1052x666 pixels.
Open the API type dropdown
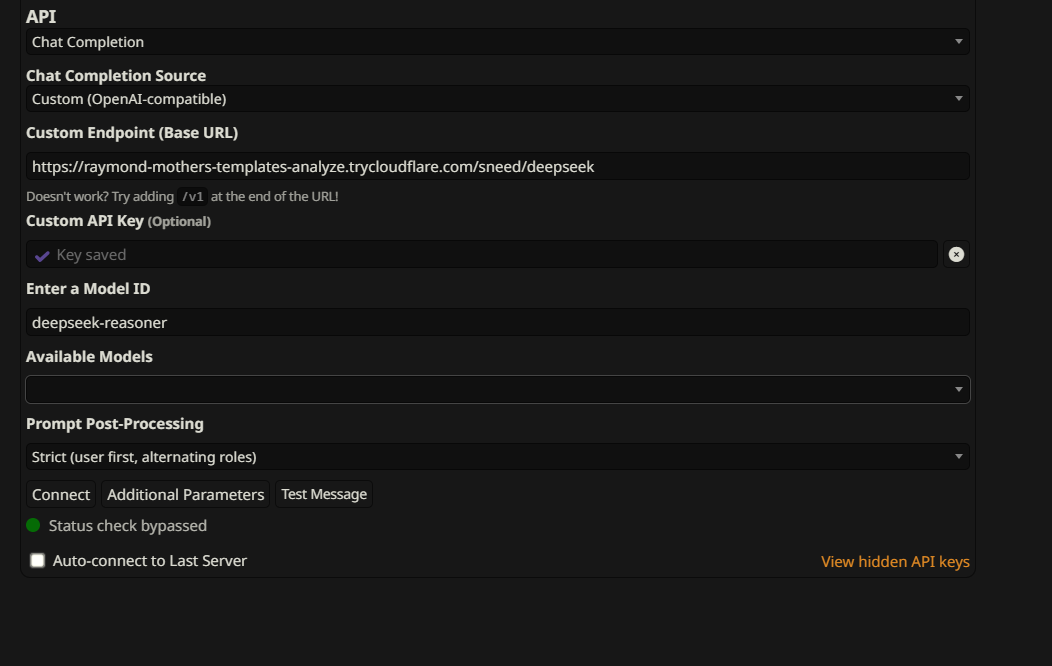coord(498,42)
